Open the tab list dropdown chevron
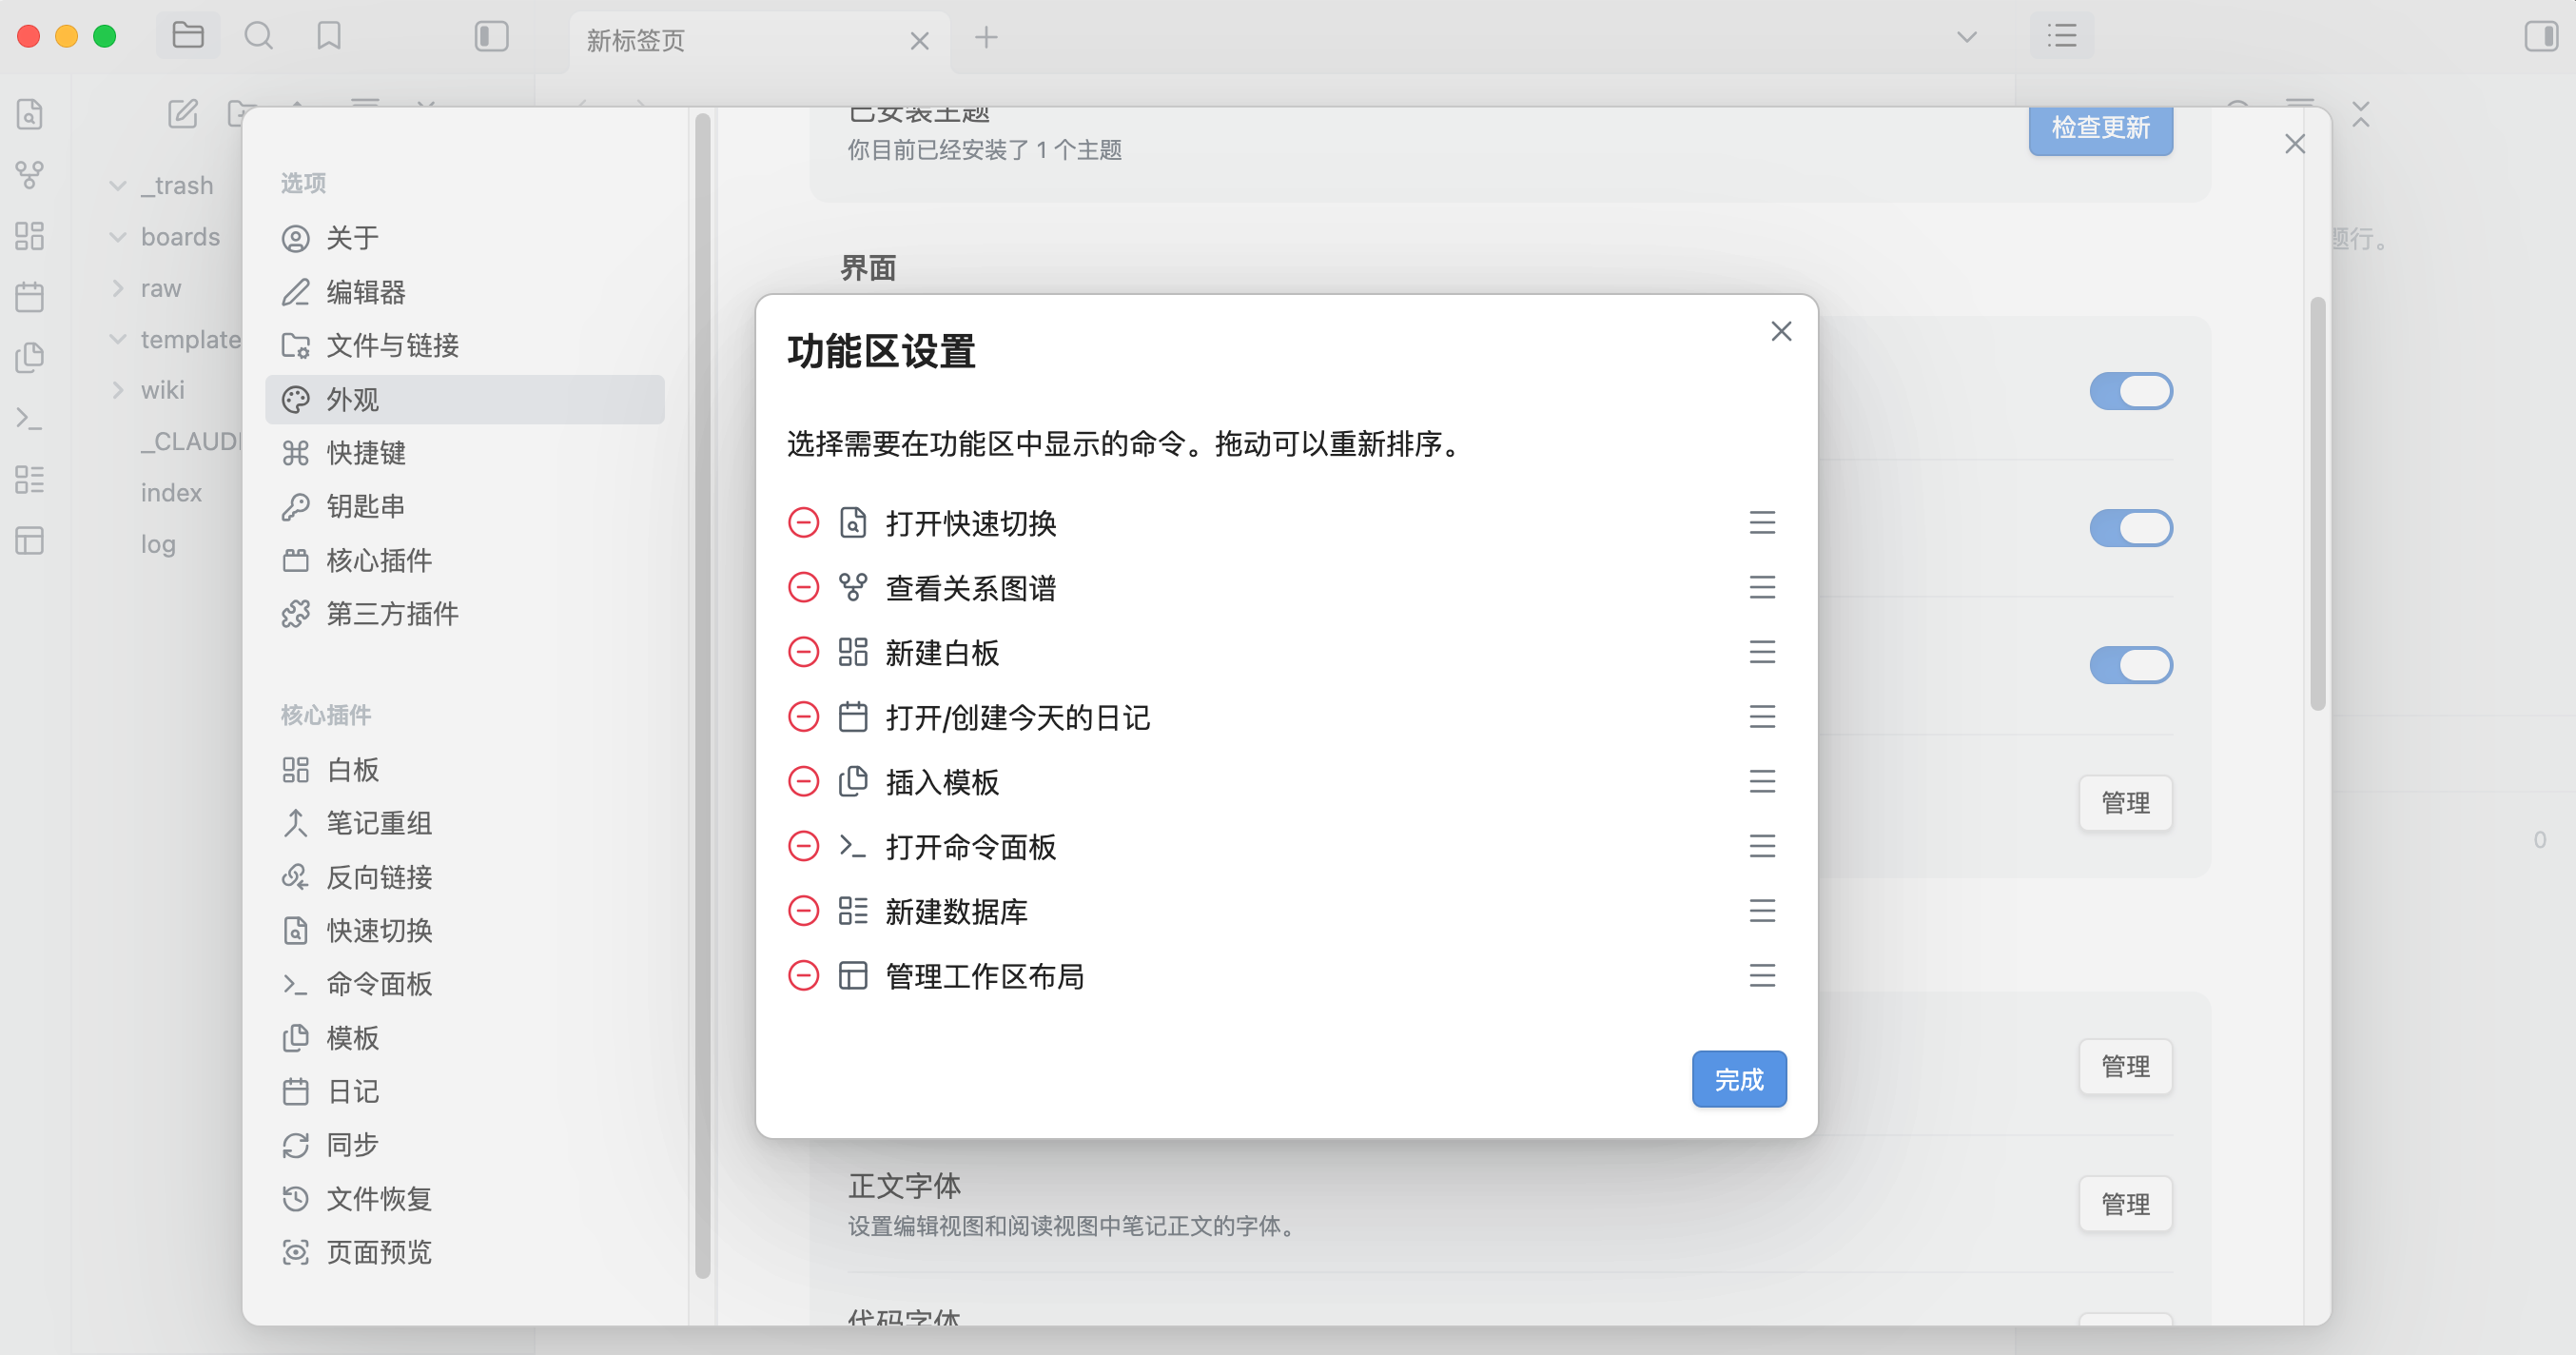2576x1355 pixels. pyautogui.click(x=1967, y=37)
